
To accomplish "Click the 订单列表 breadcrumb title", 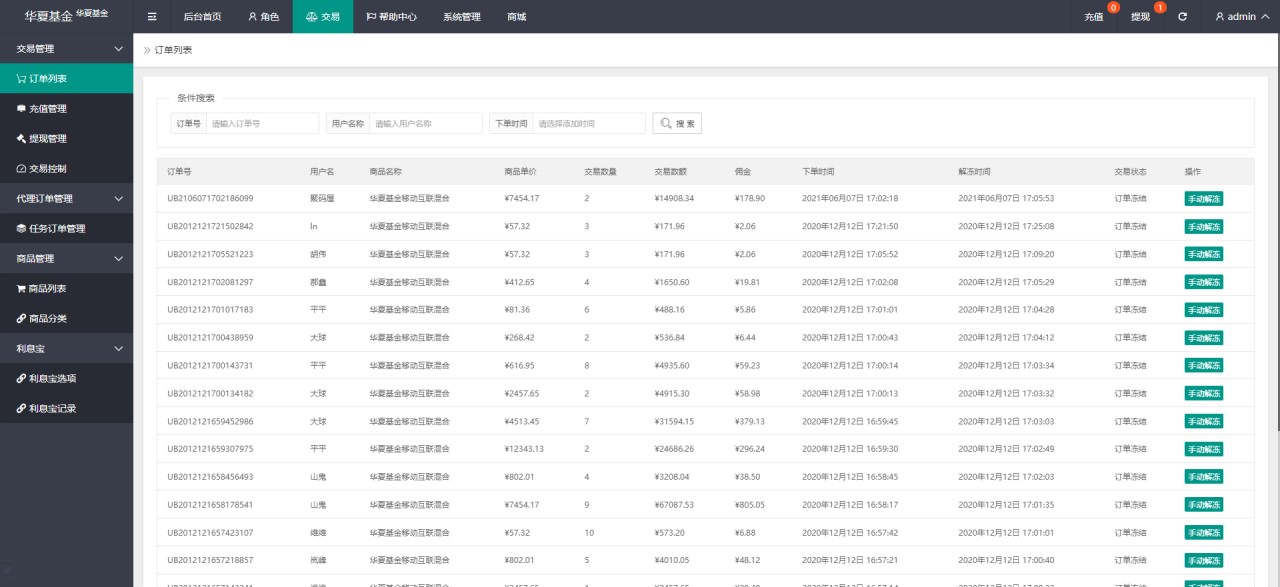I will point(173,49).
